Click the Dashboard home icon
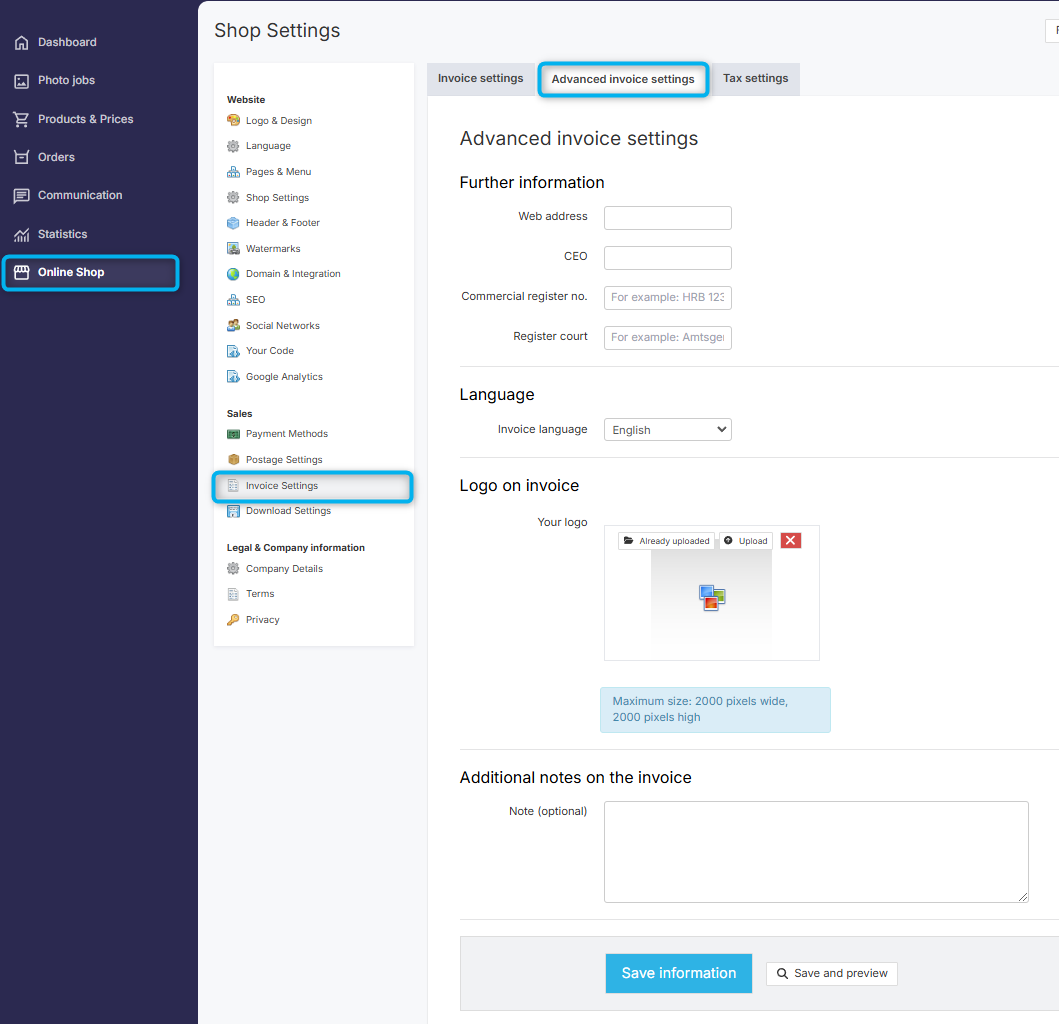Screen dimensions: 1059x1024 (x=22, y=43)
